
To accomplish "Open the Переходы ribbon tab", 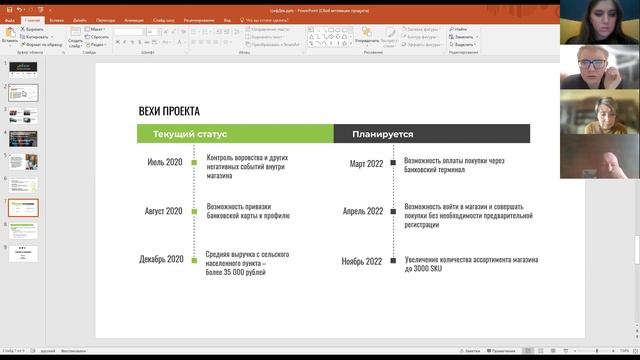I will click(x=106, y=20).
